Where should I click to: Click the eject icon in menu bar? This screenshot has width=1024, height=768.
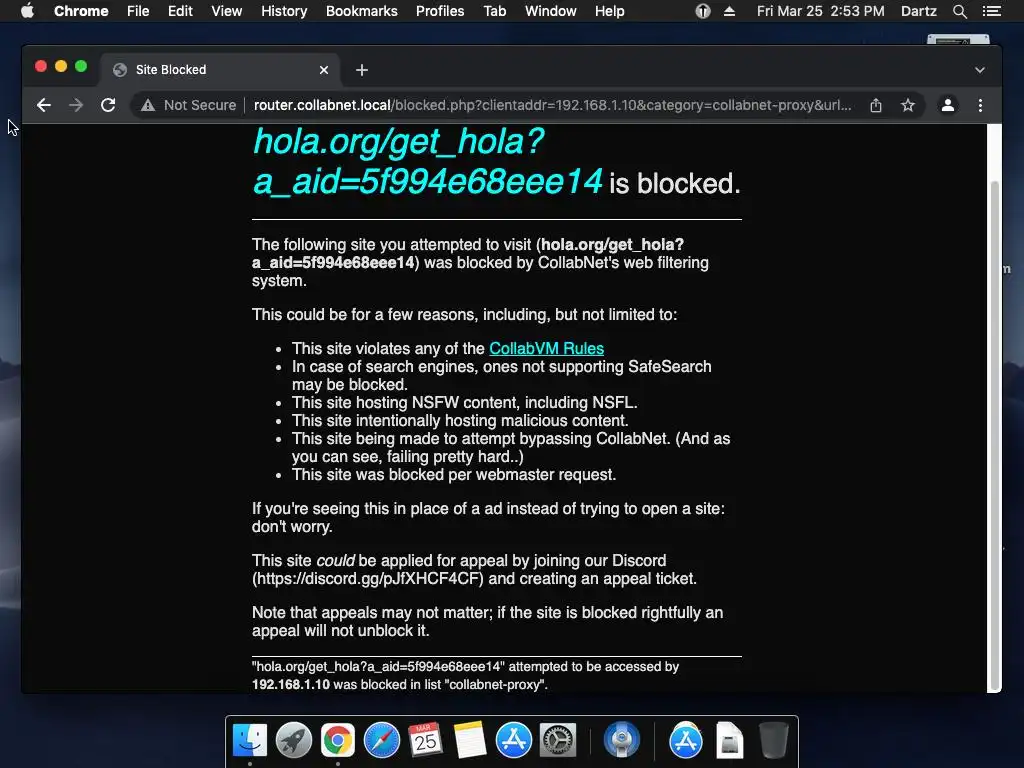[729, 11]
